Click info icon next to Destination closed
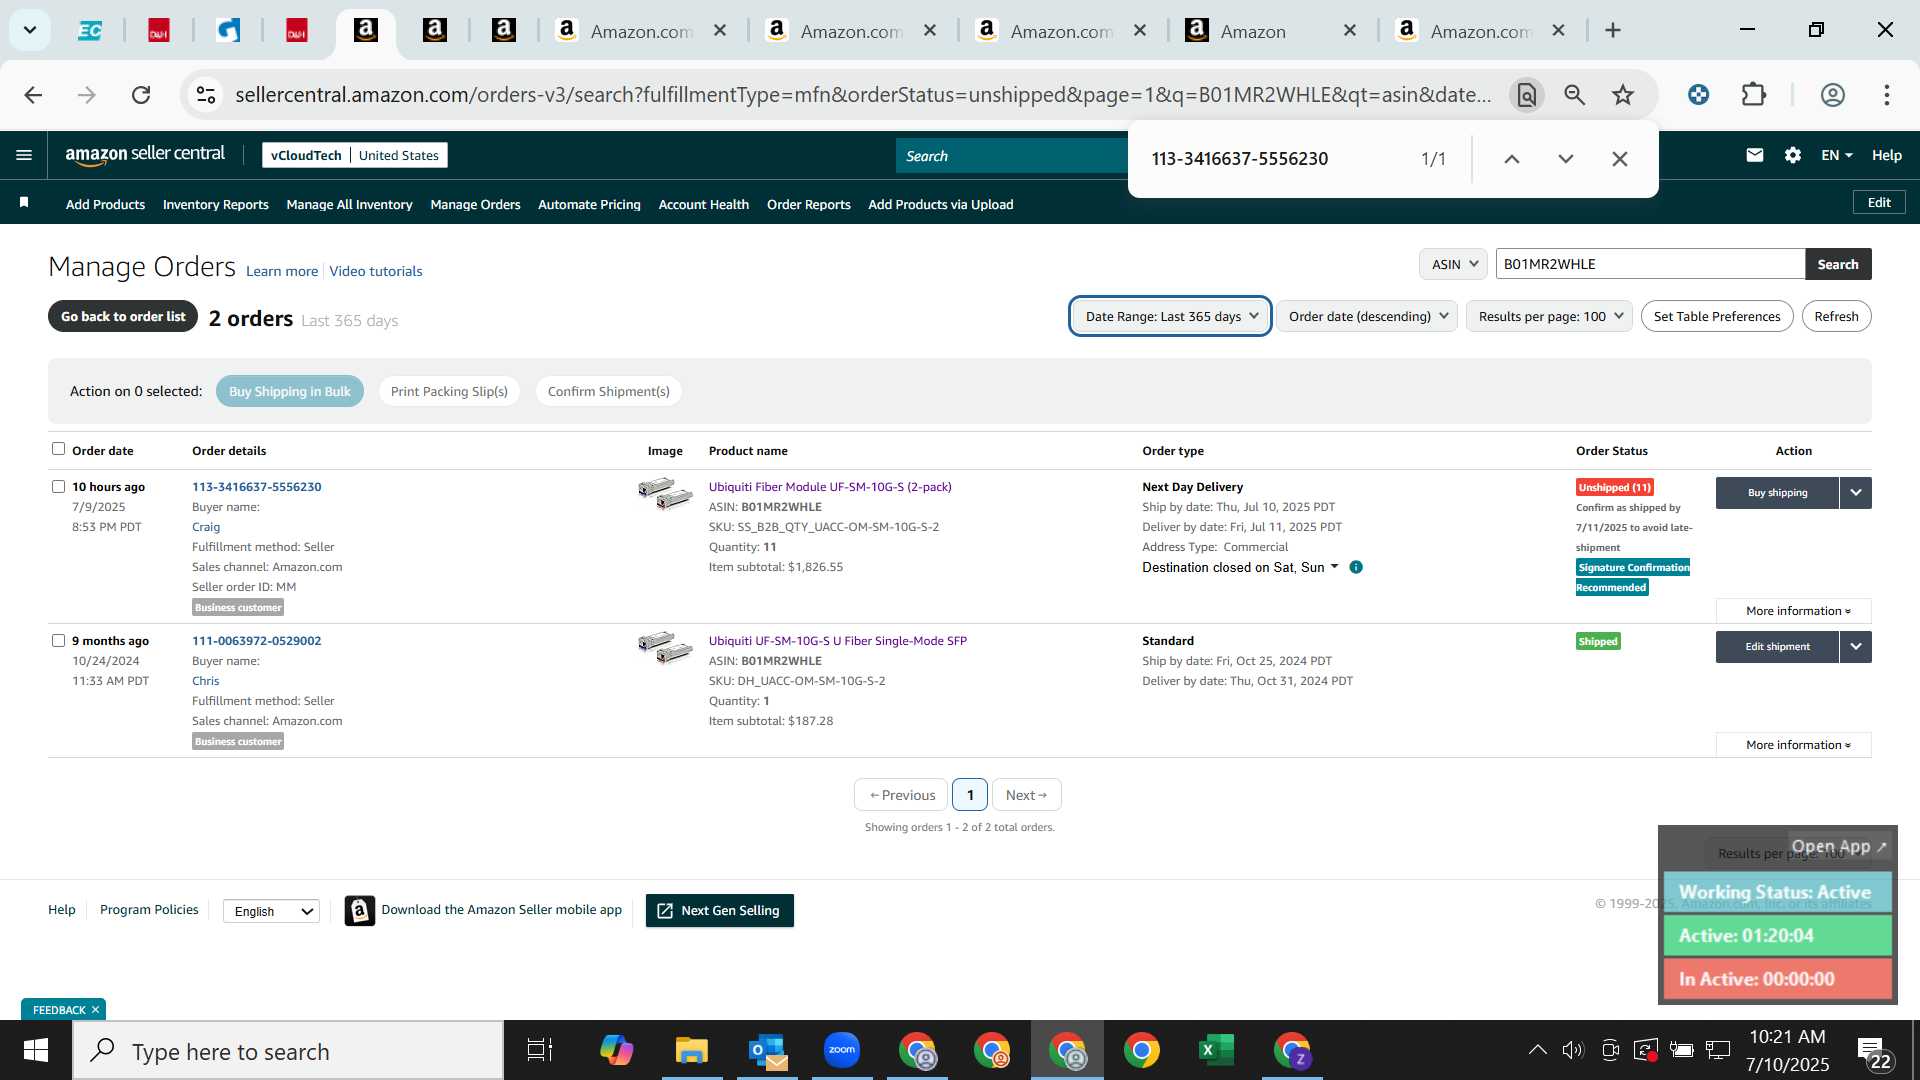 pyautogui.click(x=1356, y=567)
